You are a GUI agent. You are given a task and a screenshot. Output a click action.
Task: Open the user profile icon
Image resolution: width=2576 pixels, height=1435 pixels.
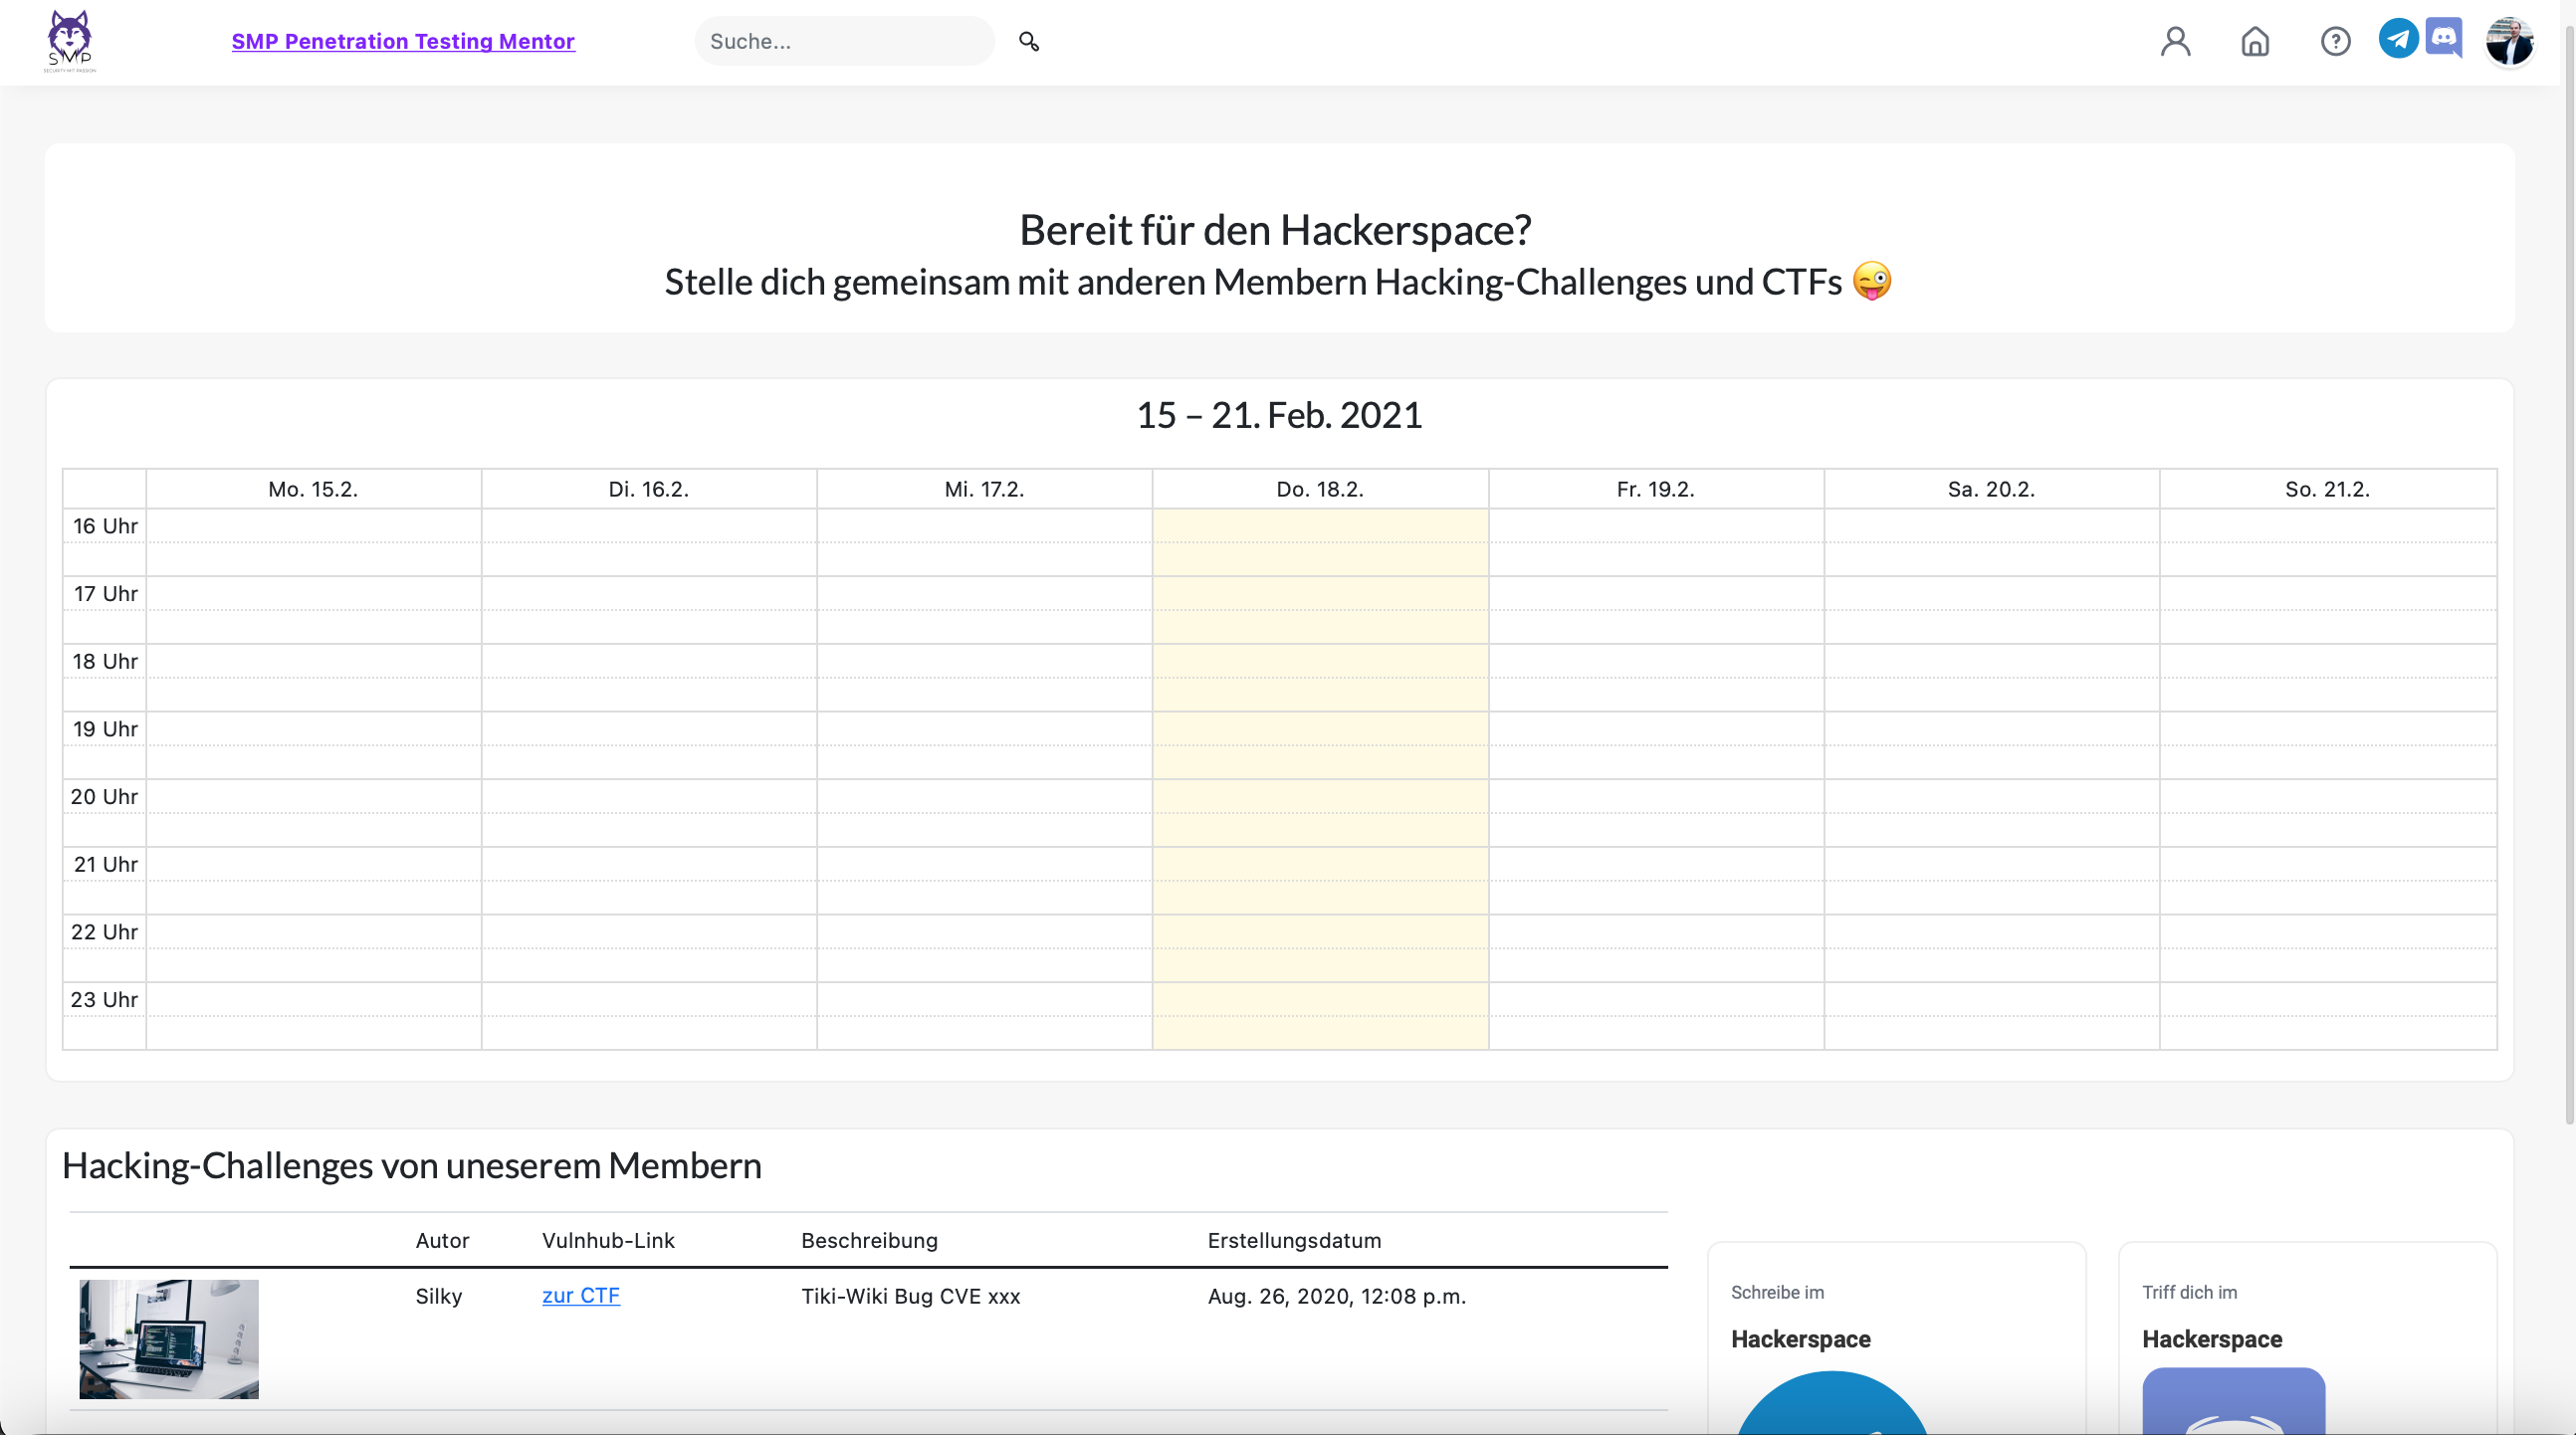(2175, 41)
